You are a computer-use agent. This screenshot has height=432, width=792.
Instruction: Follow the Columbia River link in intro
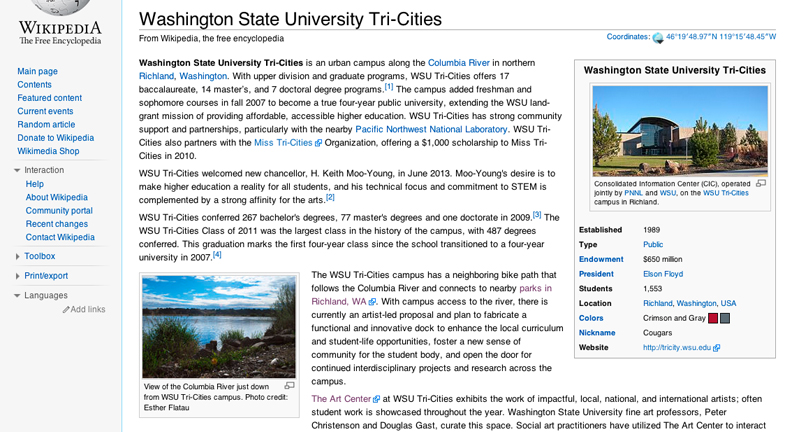pyautogui.click(x=459, y=63)
